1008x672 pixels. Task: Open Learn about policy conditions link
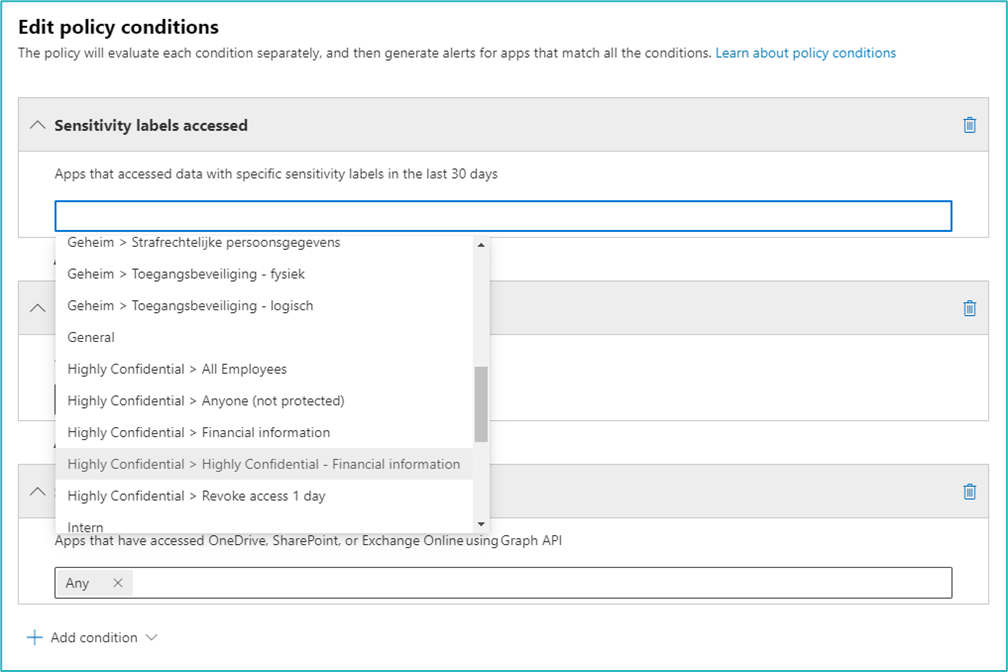[x=805, y=53]
